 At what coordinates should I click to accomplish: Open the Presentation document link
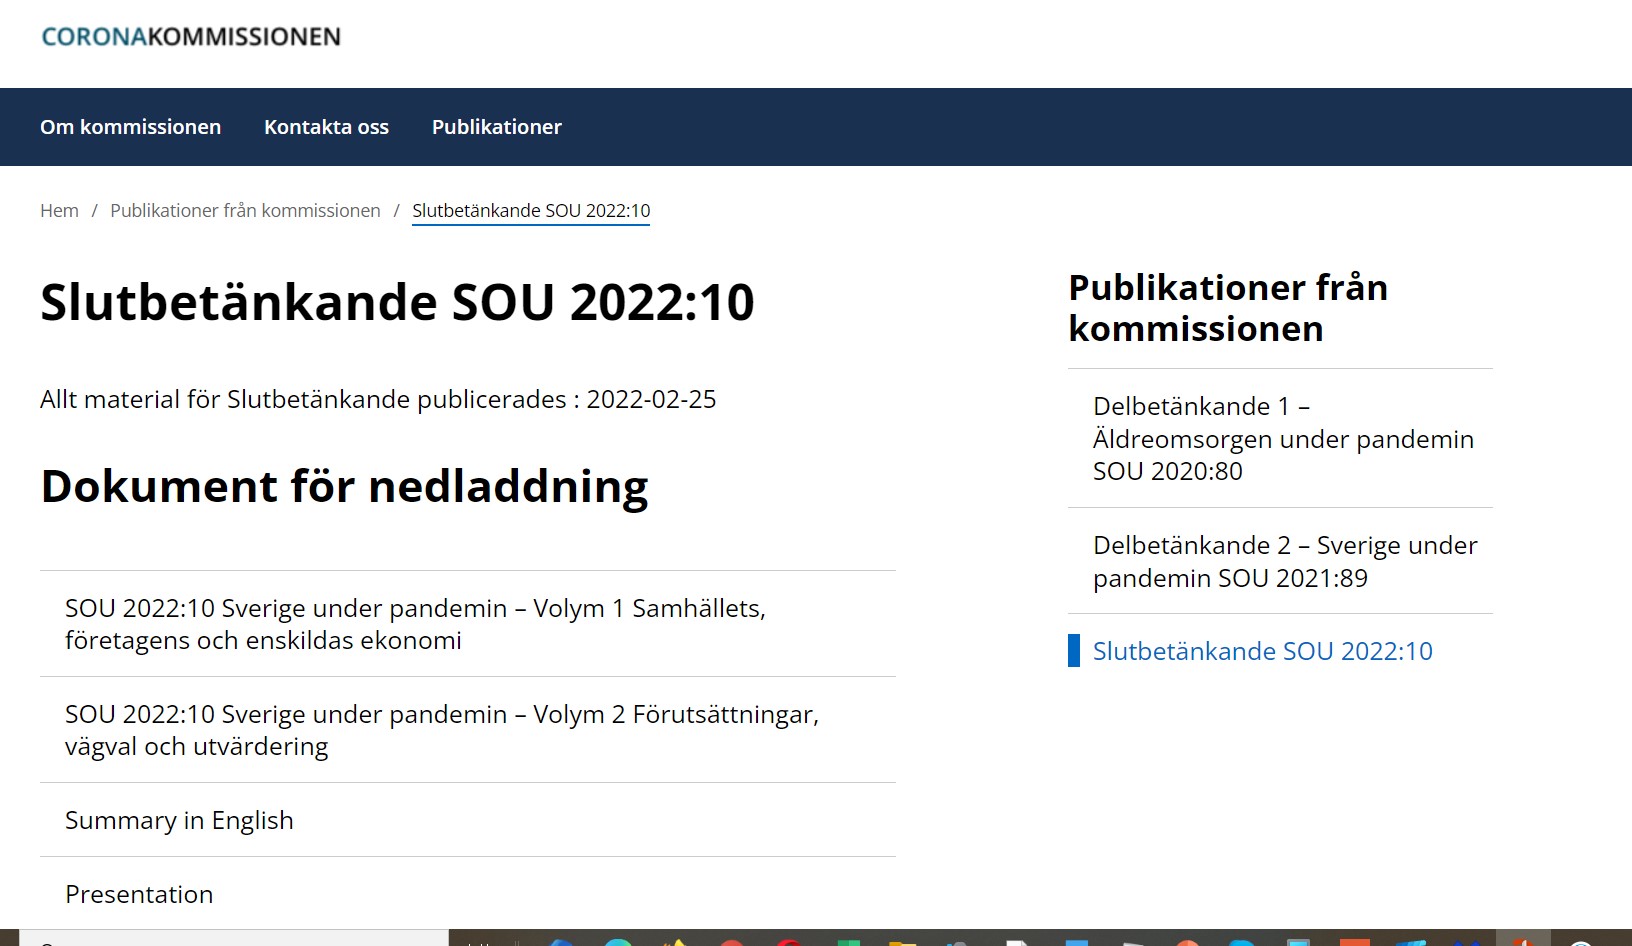point(139,894)
